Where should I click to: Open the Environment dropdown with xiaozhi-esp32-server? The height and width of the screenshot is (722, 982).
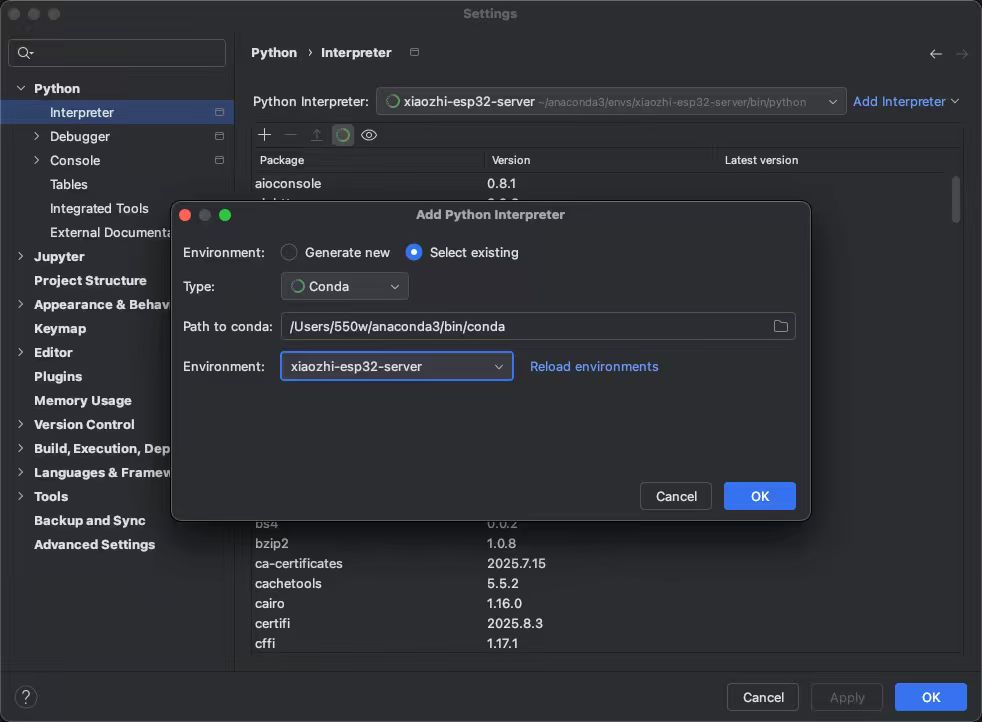tap(397, 366)
